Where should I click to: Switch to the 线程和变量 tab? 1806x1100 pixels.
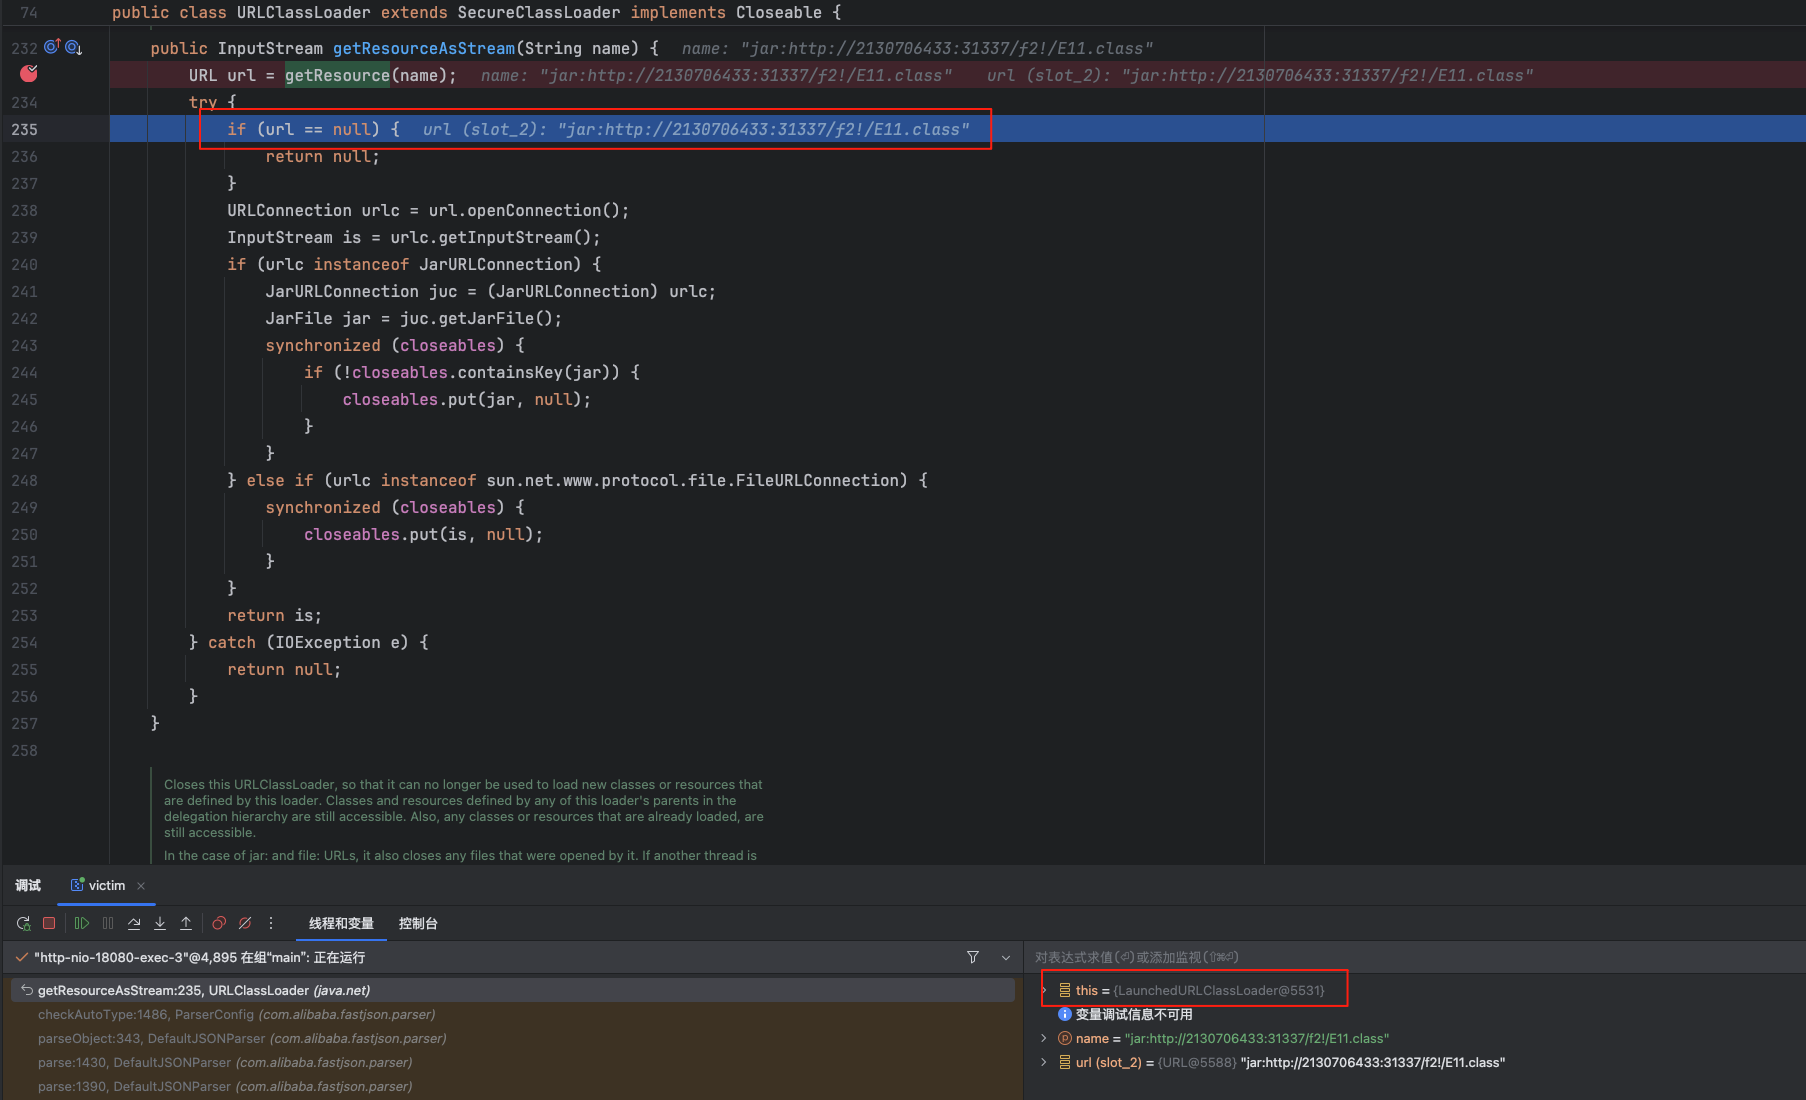(341, 923)
